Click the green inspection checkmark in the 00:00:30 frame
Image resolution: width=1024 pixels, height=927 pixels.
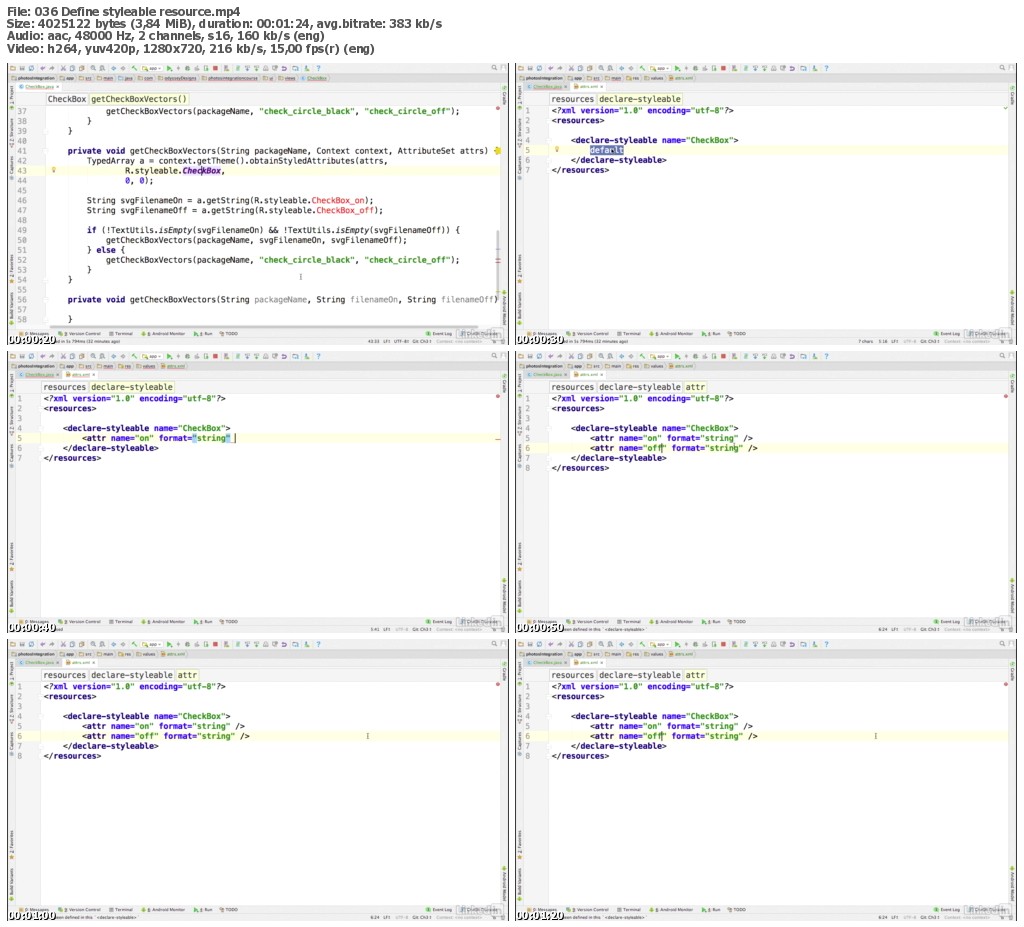1006,106
